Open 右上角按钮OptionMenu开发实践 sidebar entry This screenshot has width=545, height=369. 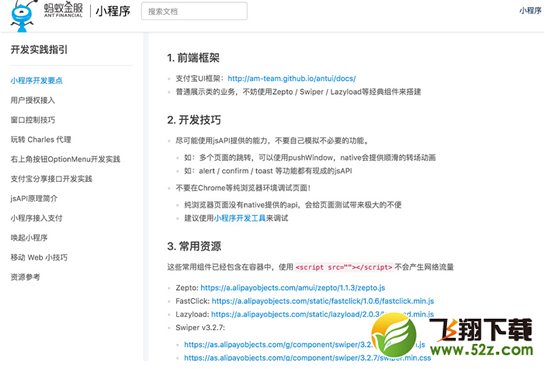click(x=65, y=159)
